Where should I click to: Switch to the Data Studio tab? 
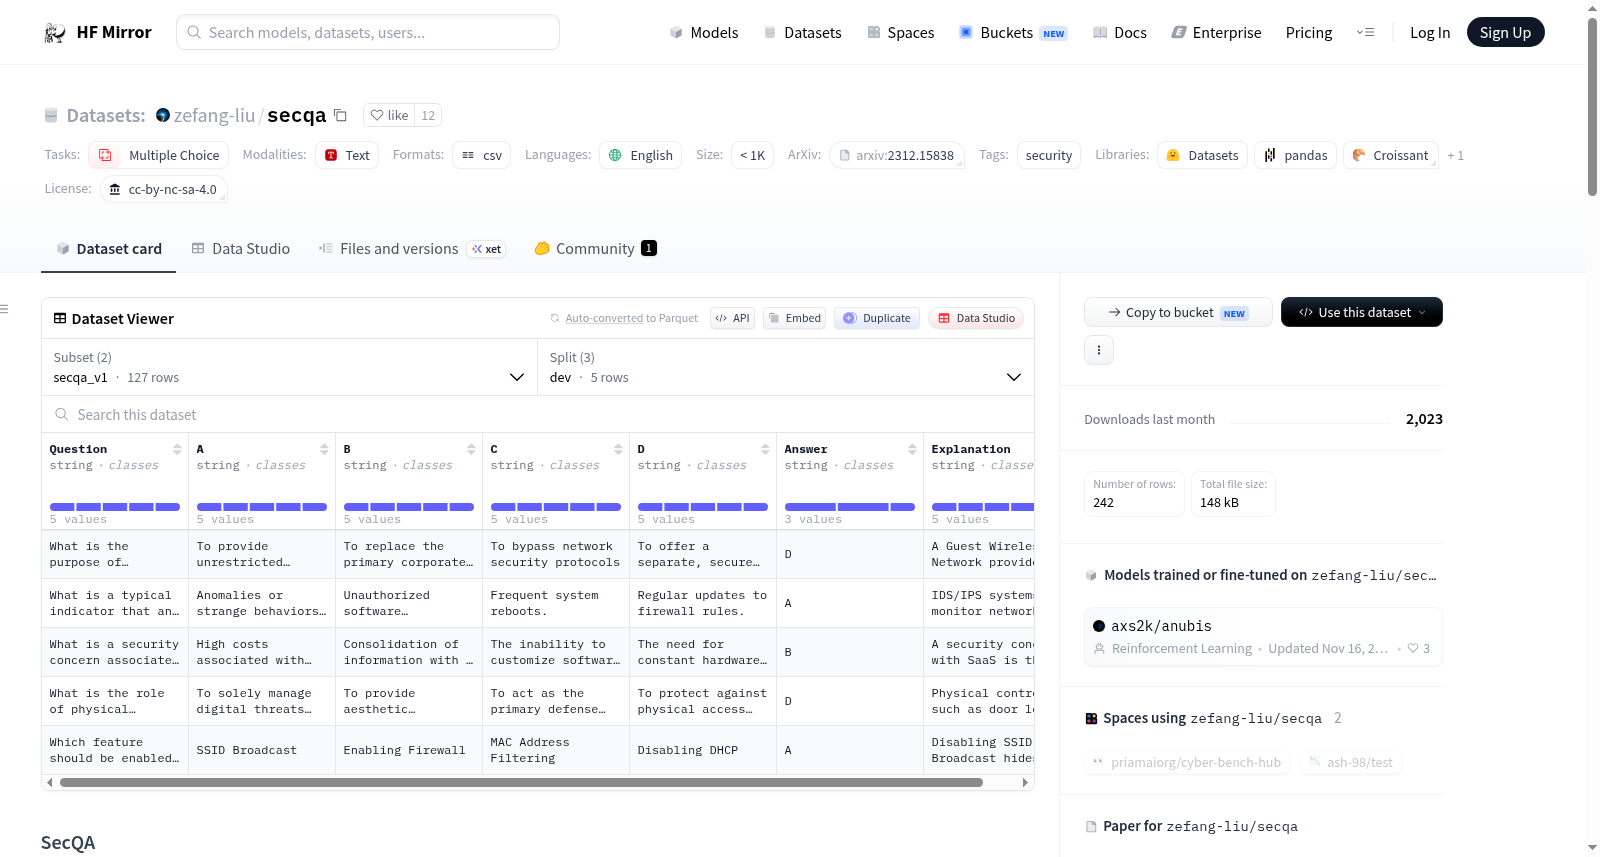point(241,249)
